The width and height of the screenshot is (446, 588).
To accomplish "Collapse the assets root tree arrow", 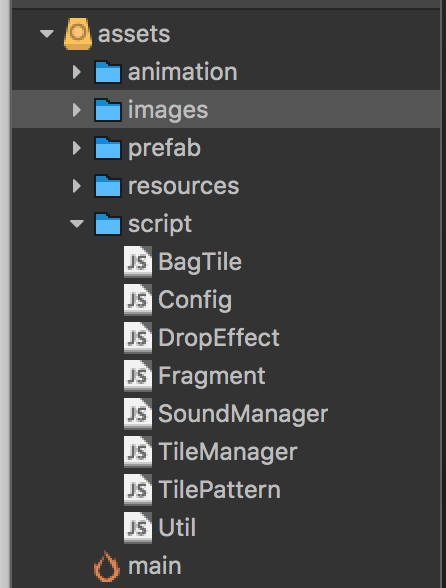I will [47, 34].
